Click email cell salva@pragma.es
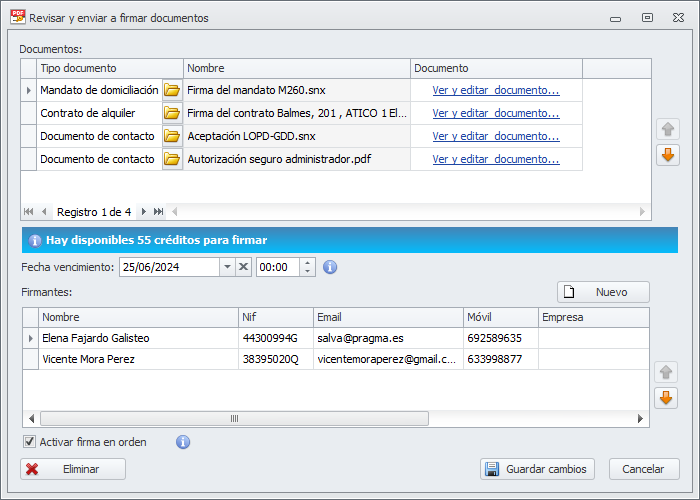The height and width of the screenshot is (500, 700). pyautogui.click(x=388, y=338)
